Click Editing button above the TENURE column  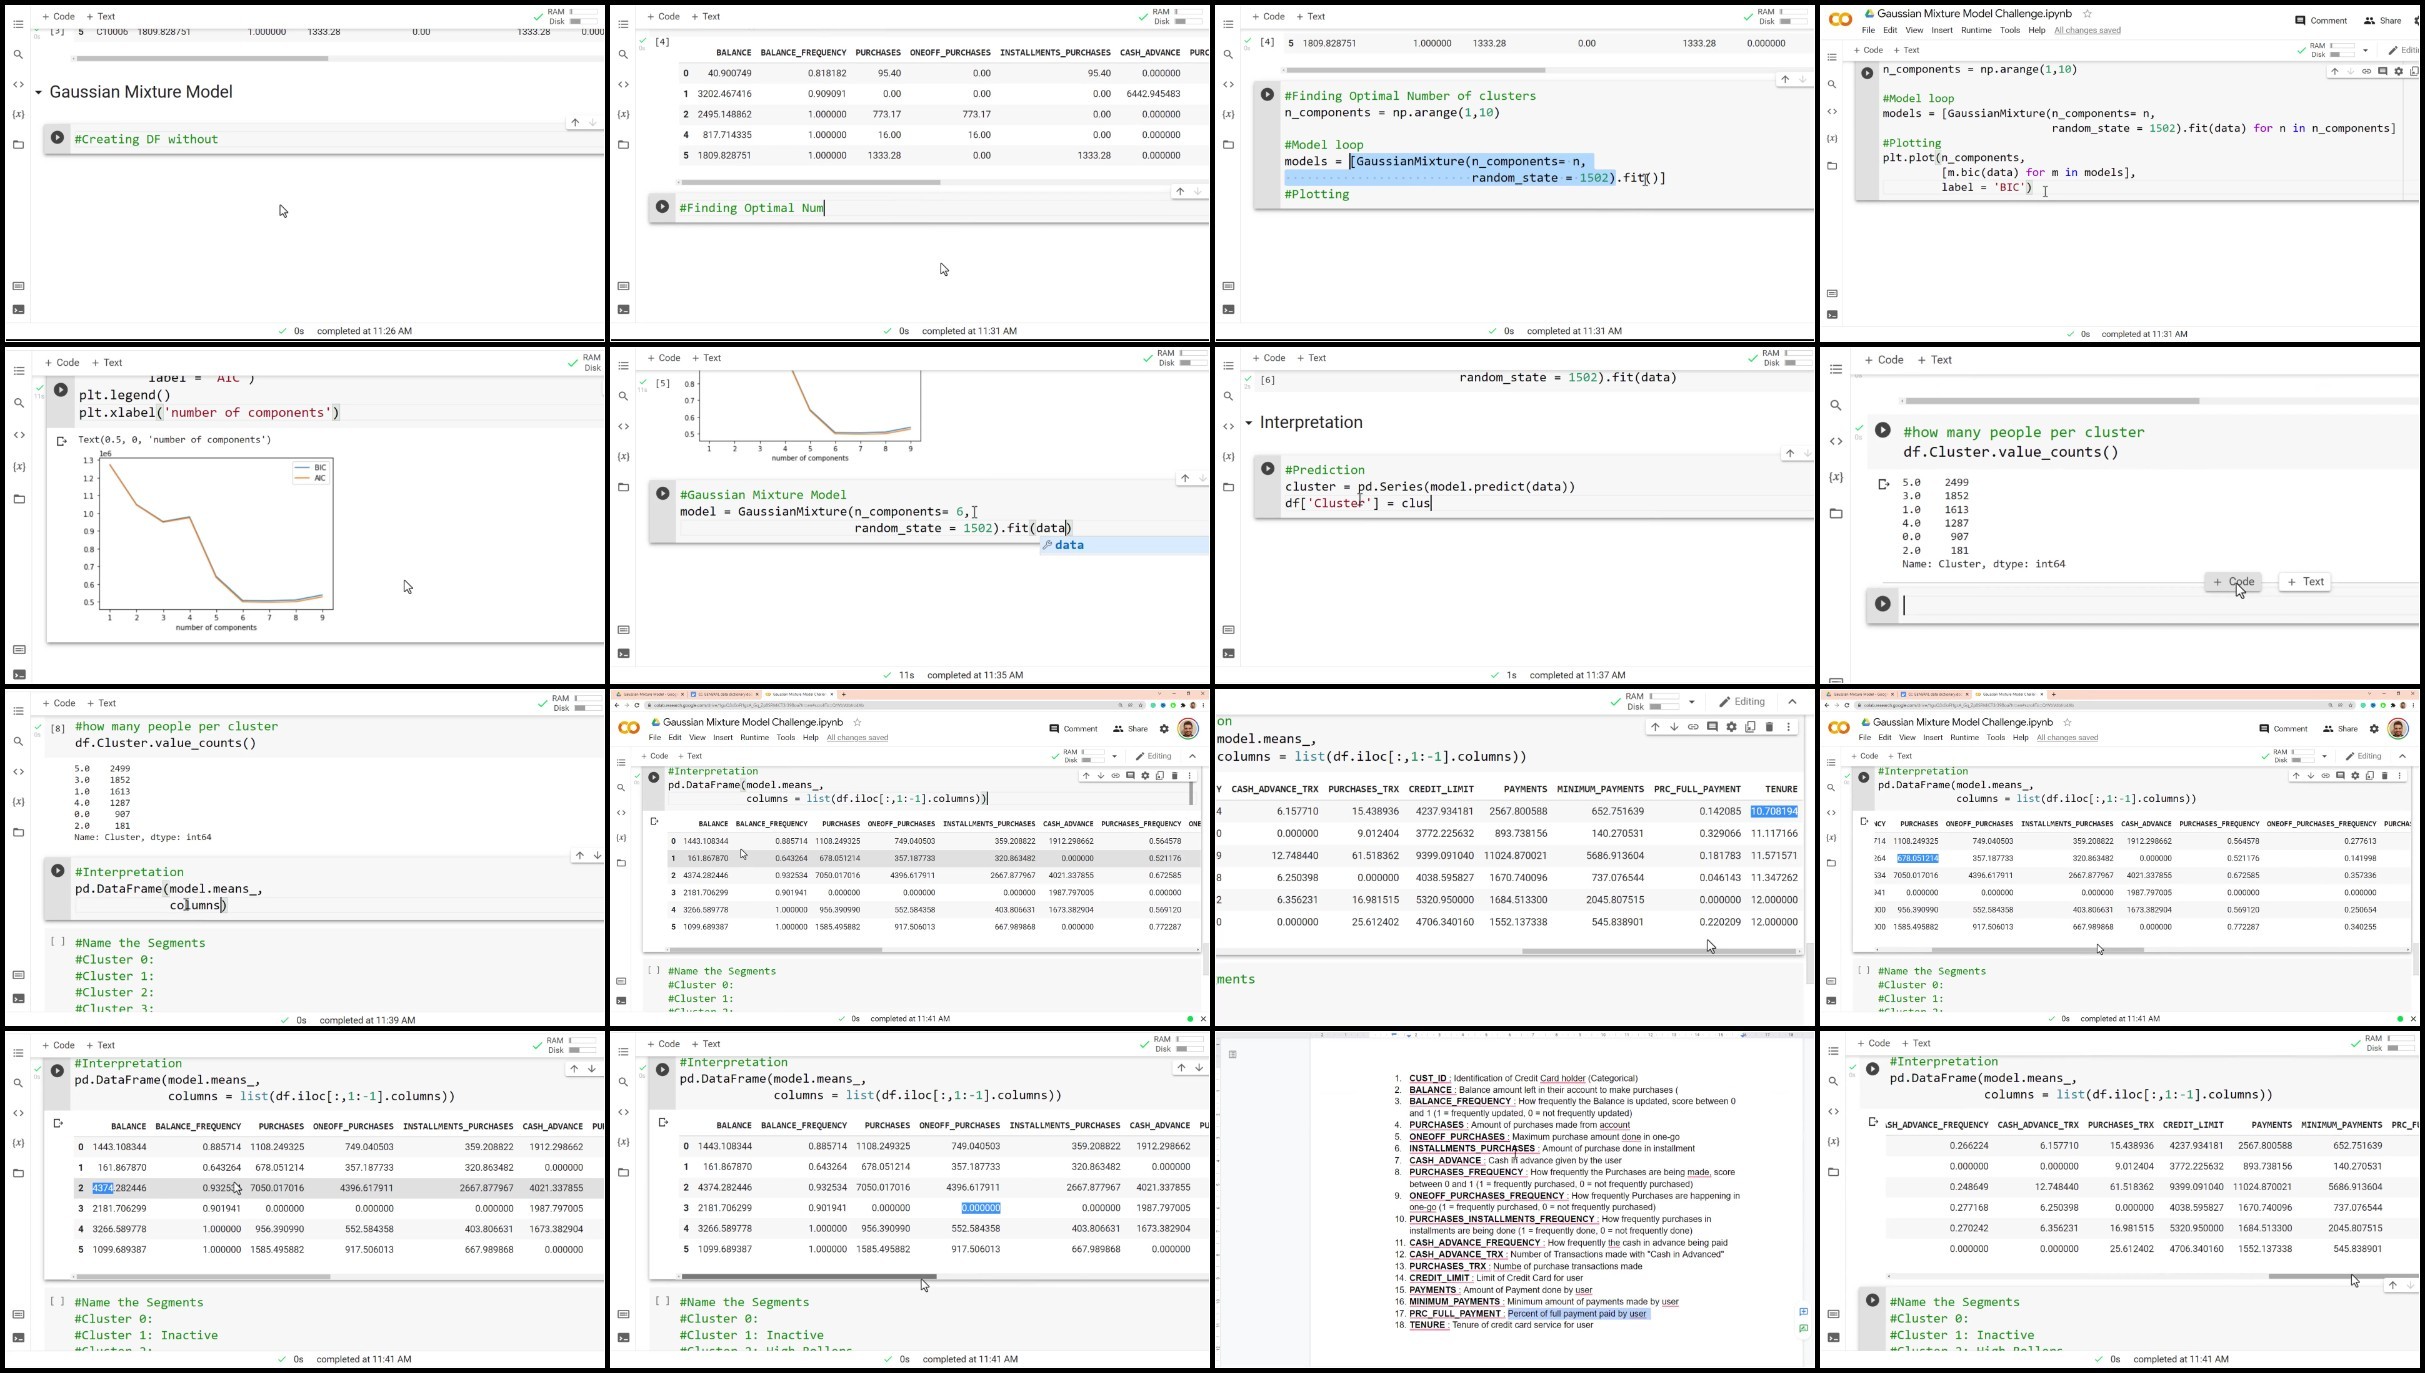1743,702
